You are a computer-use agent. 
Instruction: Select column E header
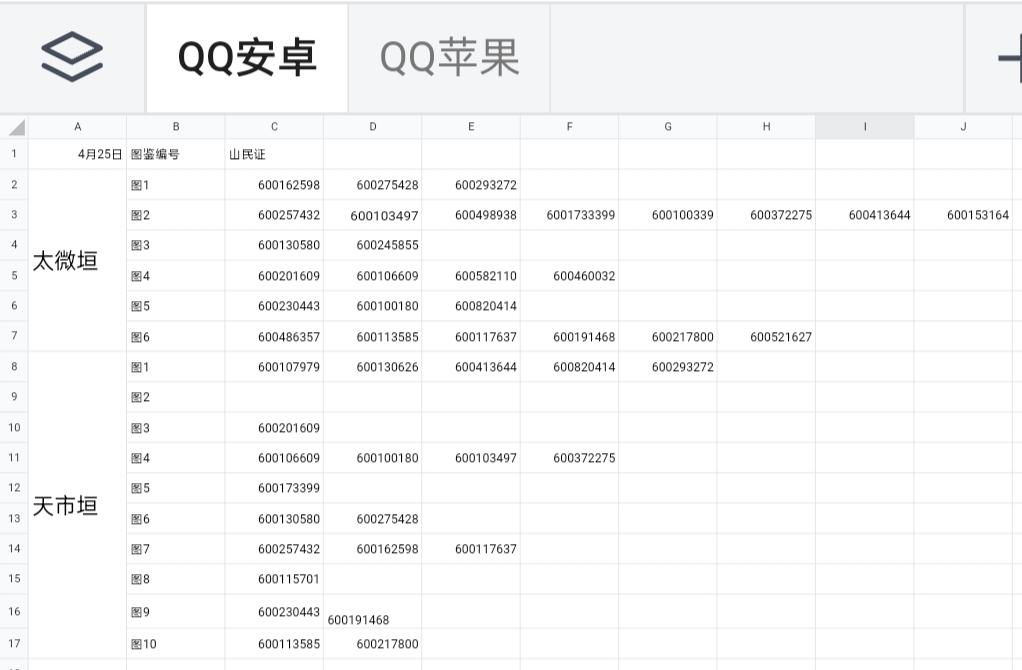pos(471,126)
